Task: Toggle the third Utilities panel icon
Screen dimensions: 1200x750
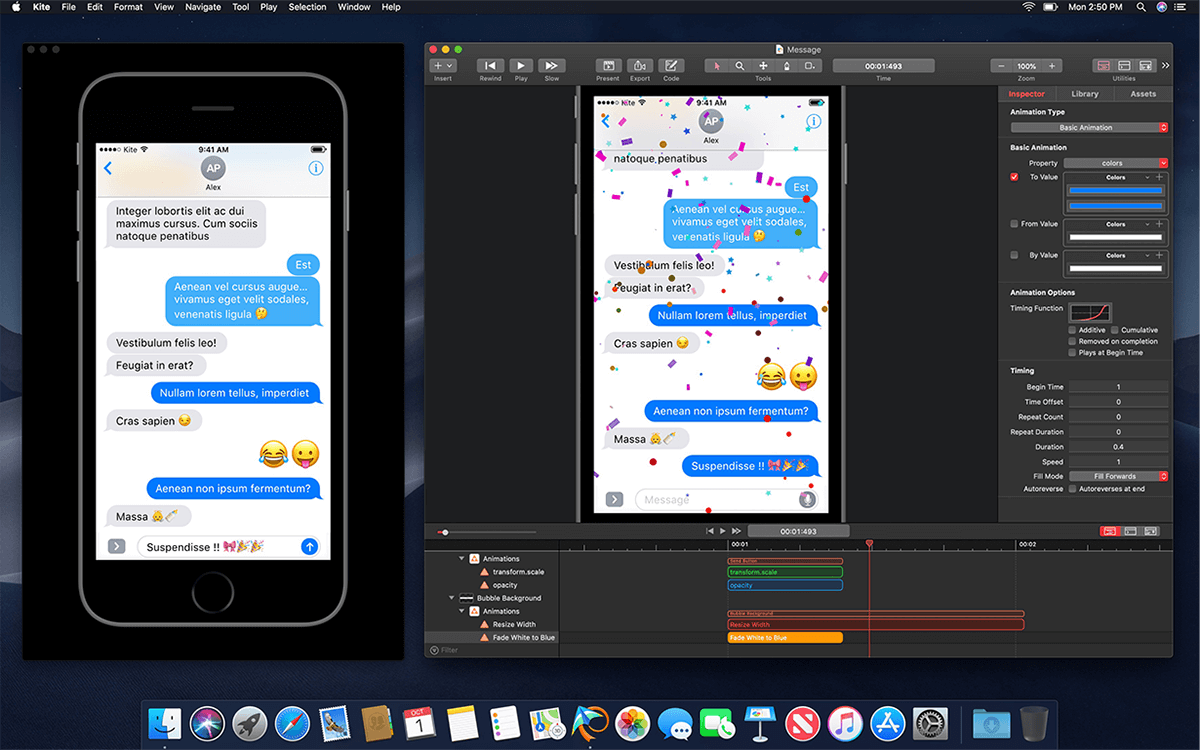Action: click(1145, 66)
